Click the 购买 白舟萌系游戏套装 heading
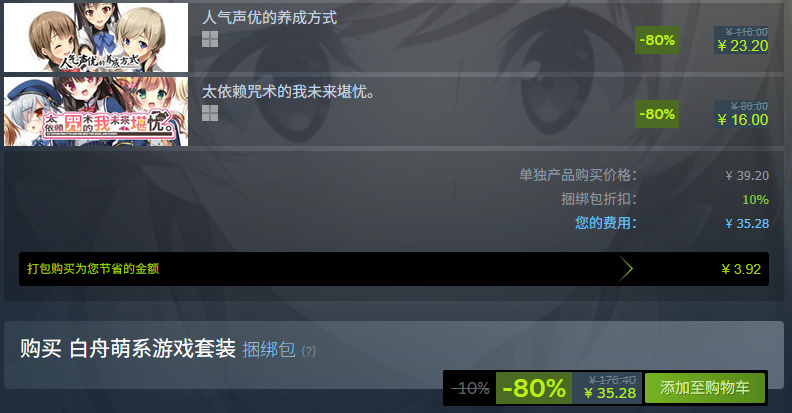Screen dimensions: 792x413 coord(128,349)
